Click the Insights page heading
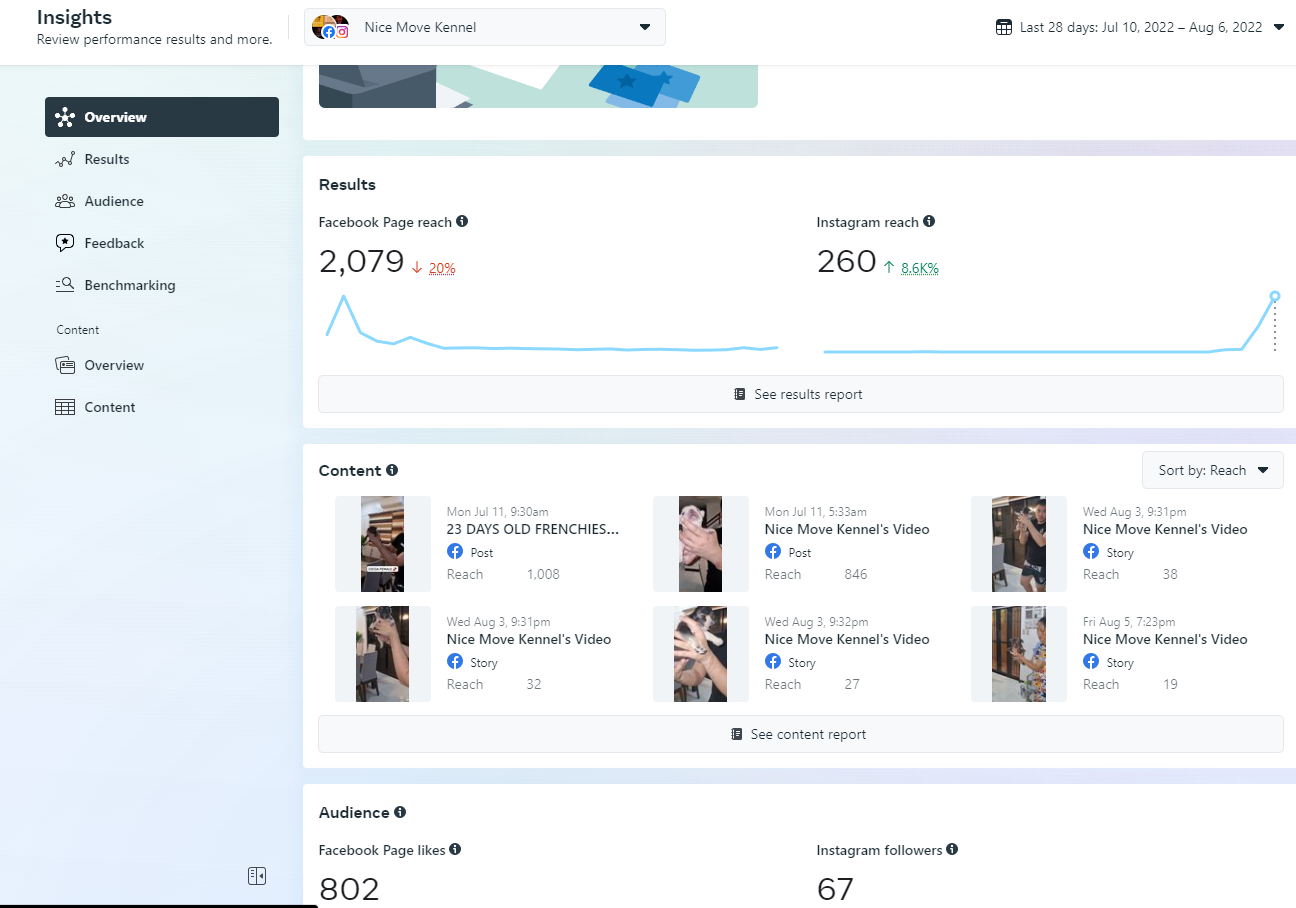The image size is (1296, 908). coord(74,18)
